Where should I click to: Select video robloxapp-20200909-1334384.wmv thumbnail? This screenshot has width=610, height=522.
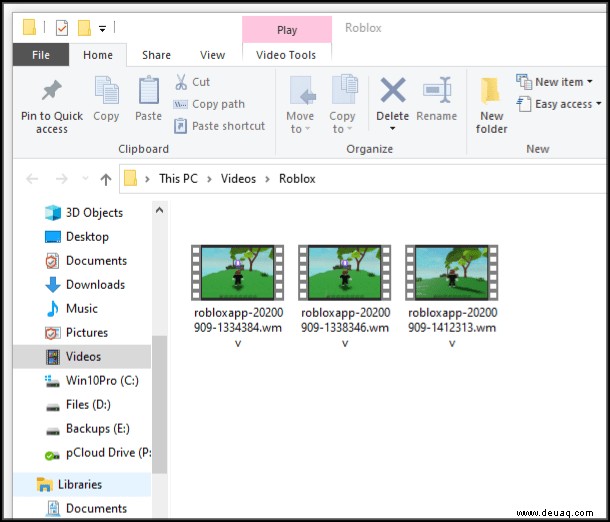238,272
